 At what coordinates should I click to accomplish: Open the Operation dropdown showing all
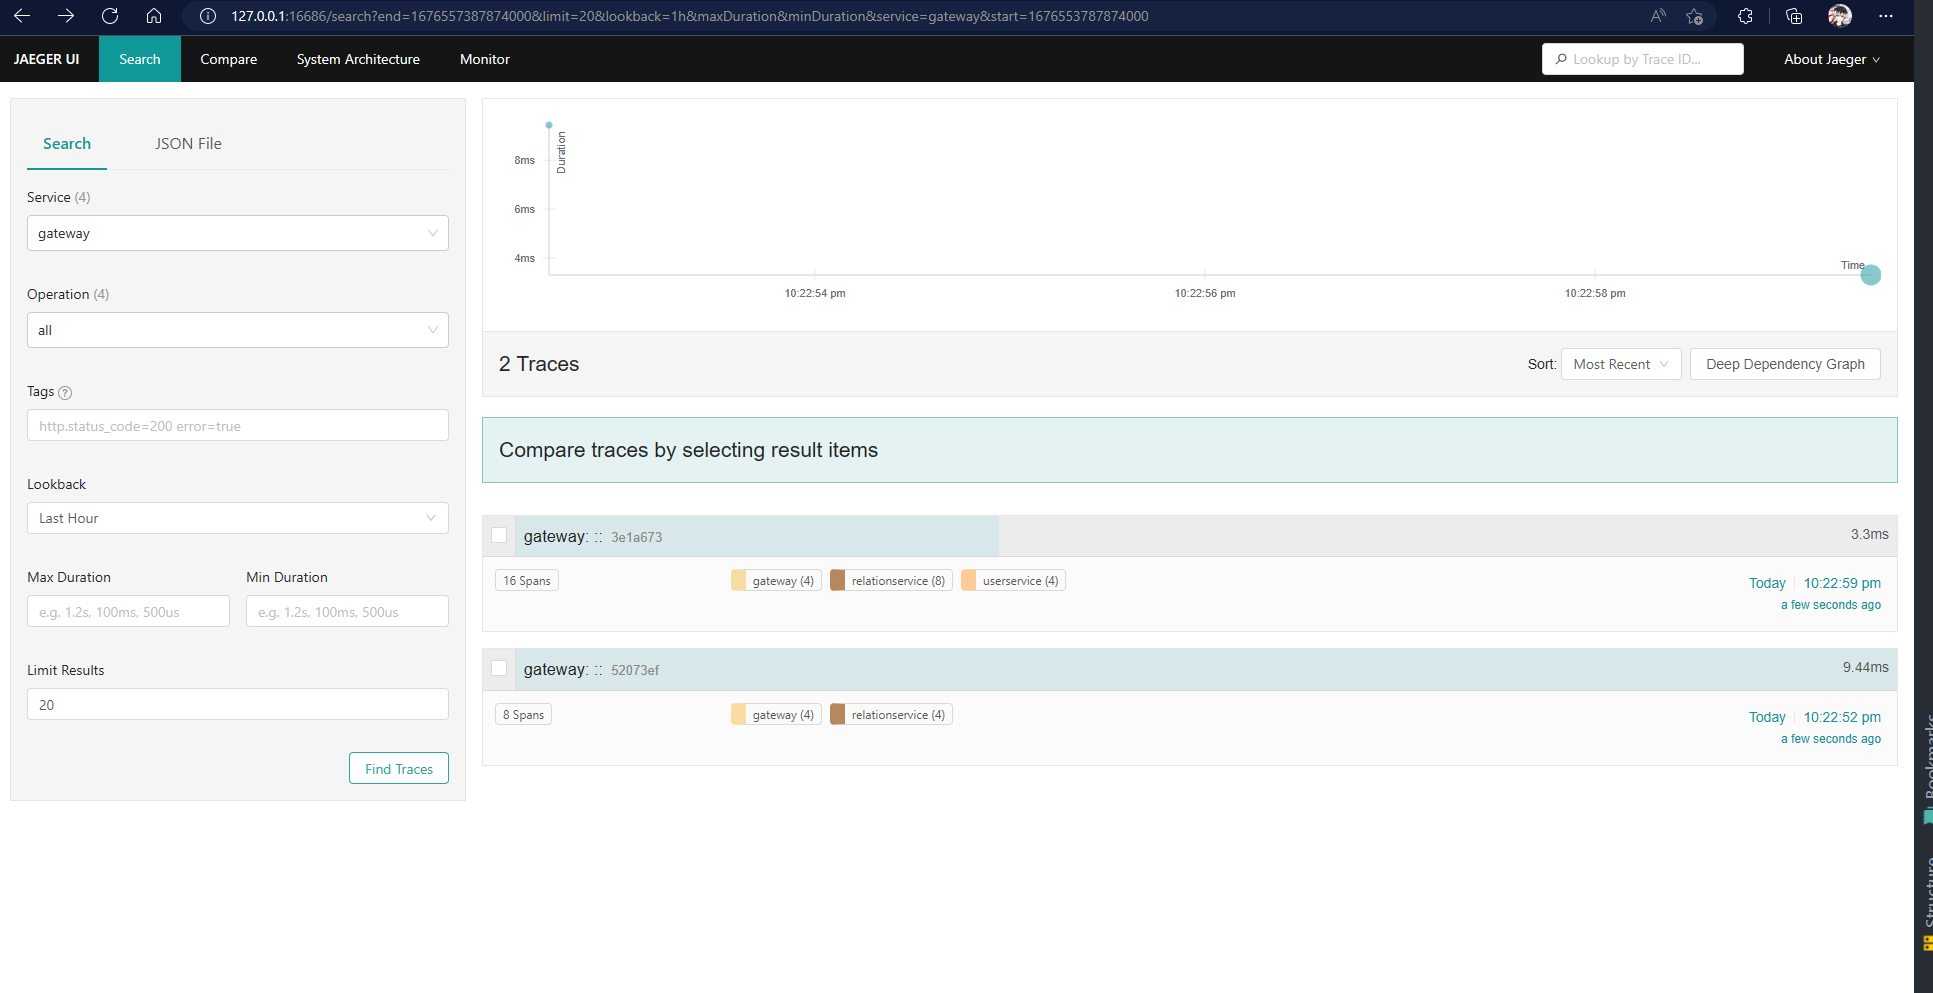pyautogui.click(x=238, y=330)
